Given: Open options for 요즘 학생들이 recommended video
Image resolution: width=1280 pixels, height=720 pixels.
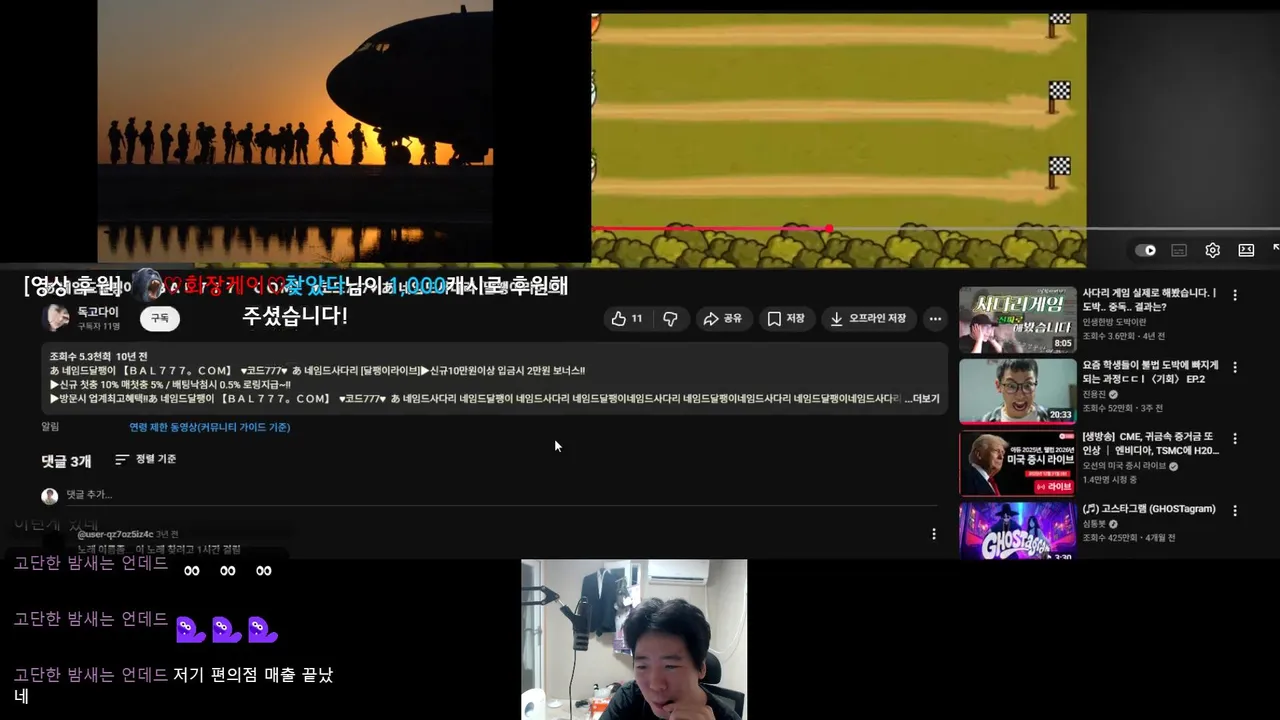Looking at the screenshot, I should [1235, 367].
